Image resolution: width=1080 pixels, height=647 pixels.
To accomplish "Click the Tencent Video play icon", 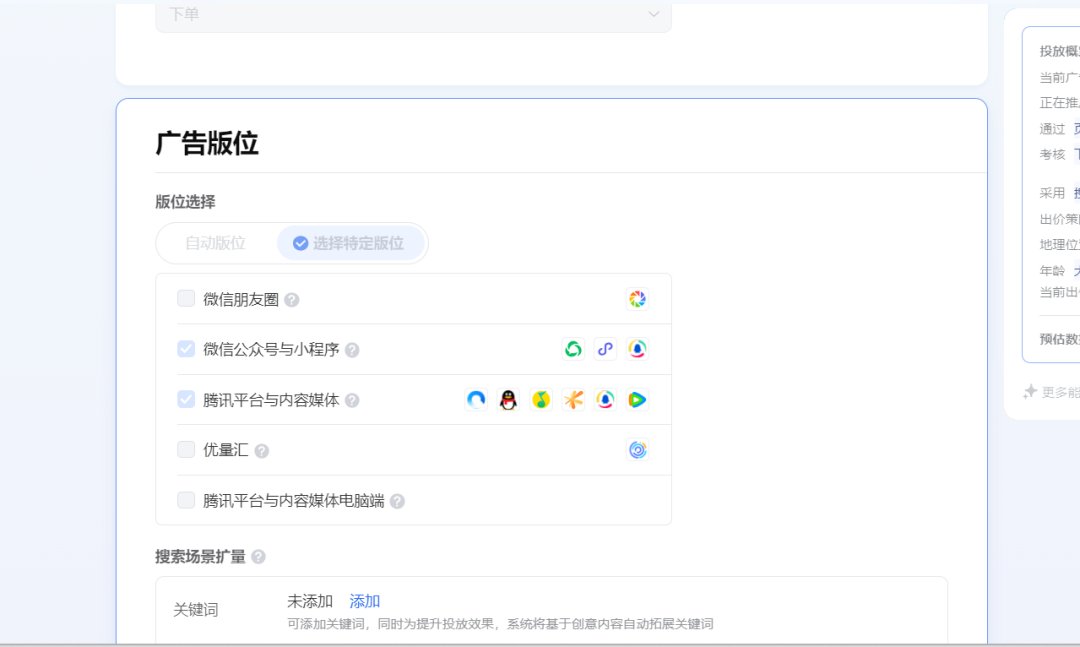I will tap(637, 400).
